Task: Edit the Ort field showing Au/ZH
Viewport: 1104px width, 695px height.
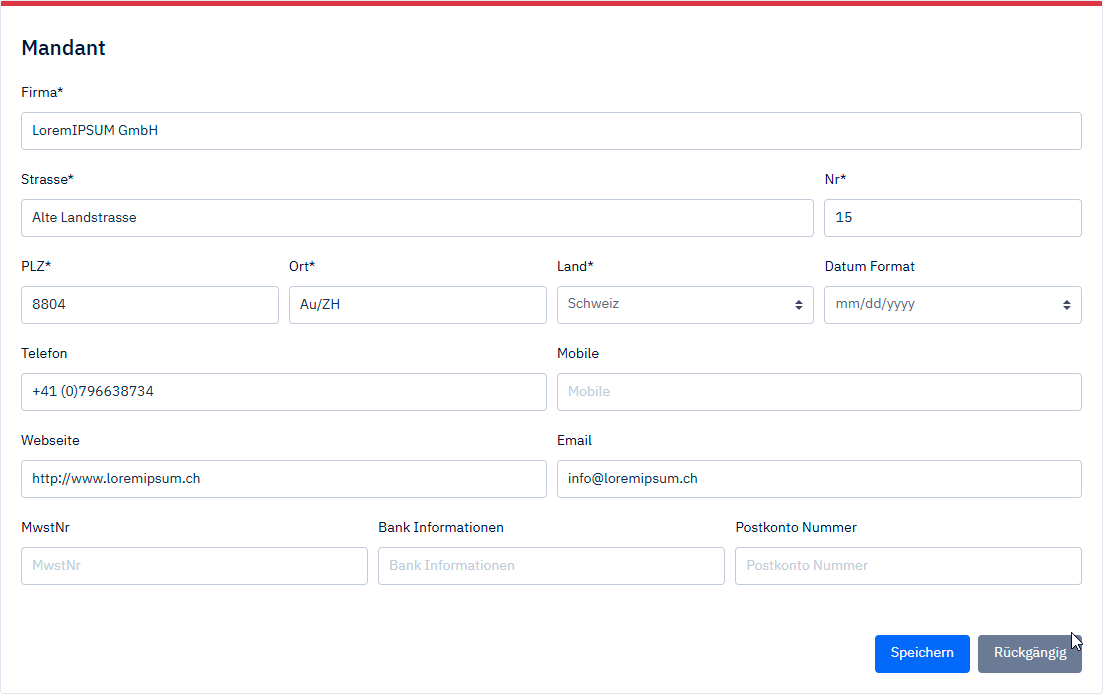Action: (416, 305)
